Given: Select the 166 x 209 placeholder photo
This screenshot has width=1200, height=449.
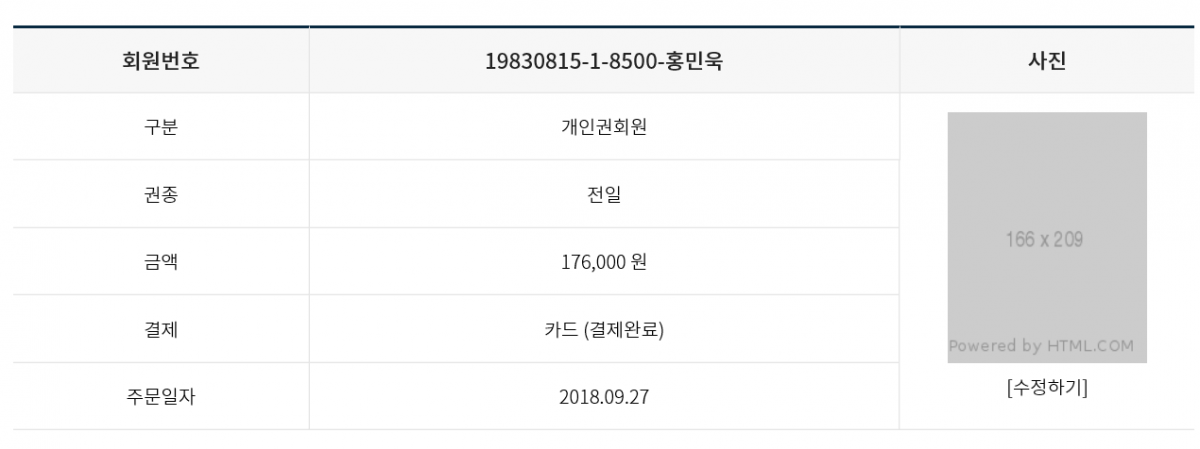Looking at the screenshot, I should pos(1047,237).
